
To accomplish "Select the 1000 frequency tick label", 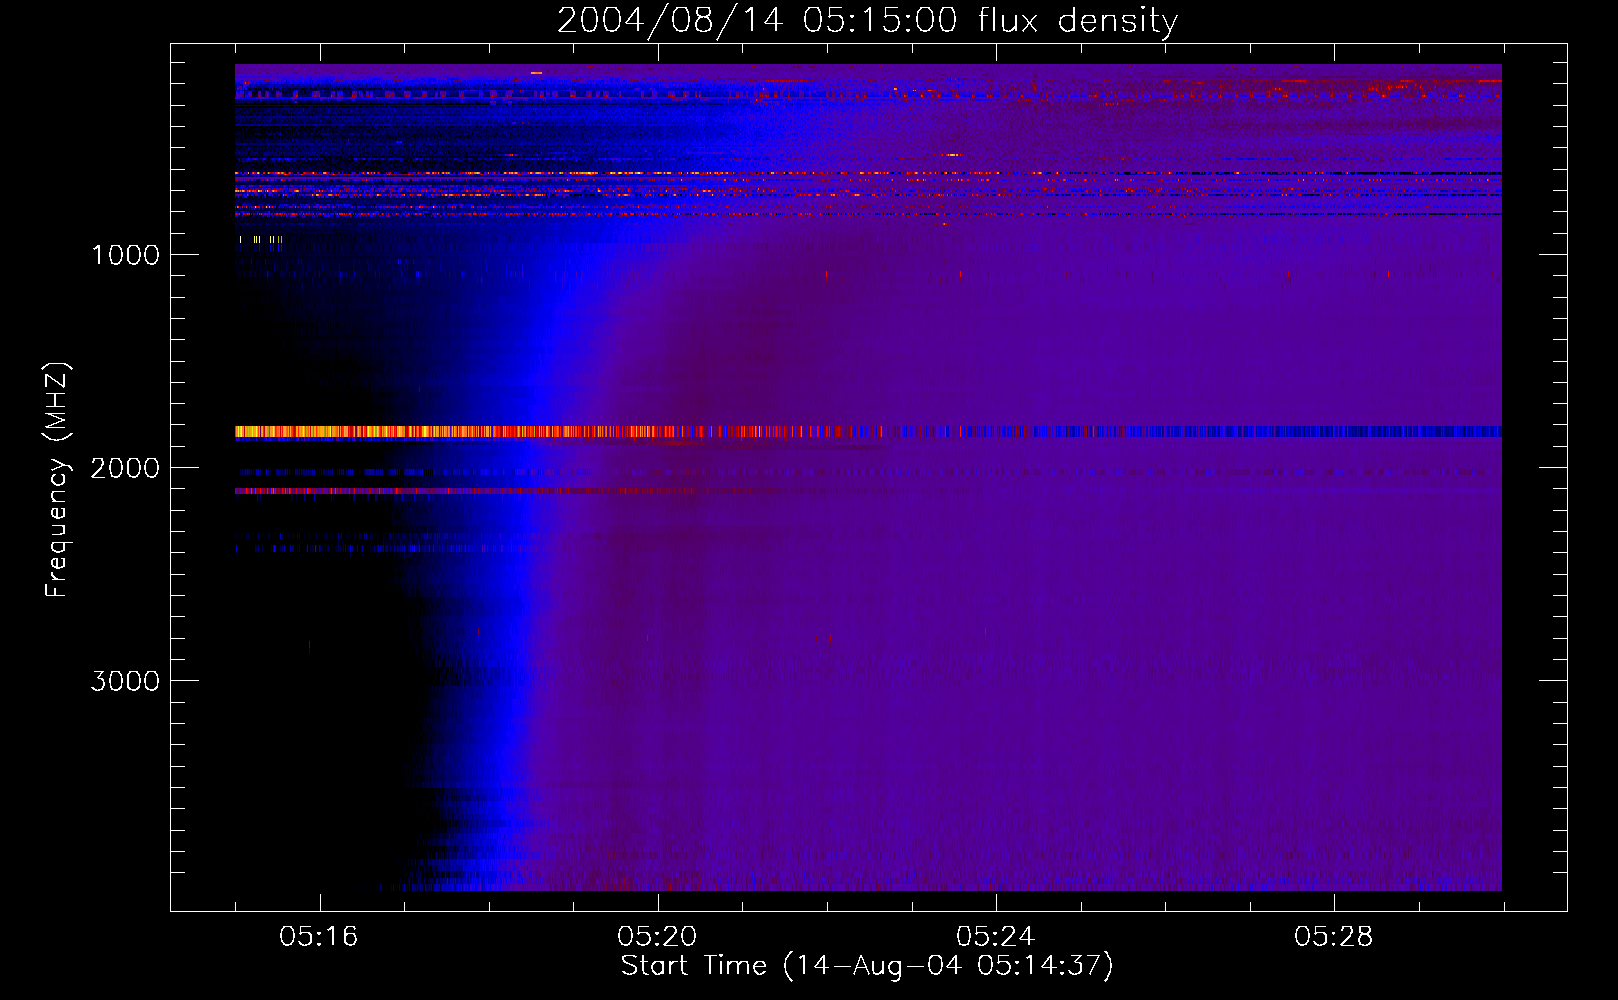I will [126, 255].
